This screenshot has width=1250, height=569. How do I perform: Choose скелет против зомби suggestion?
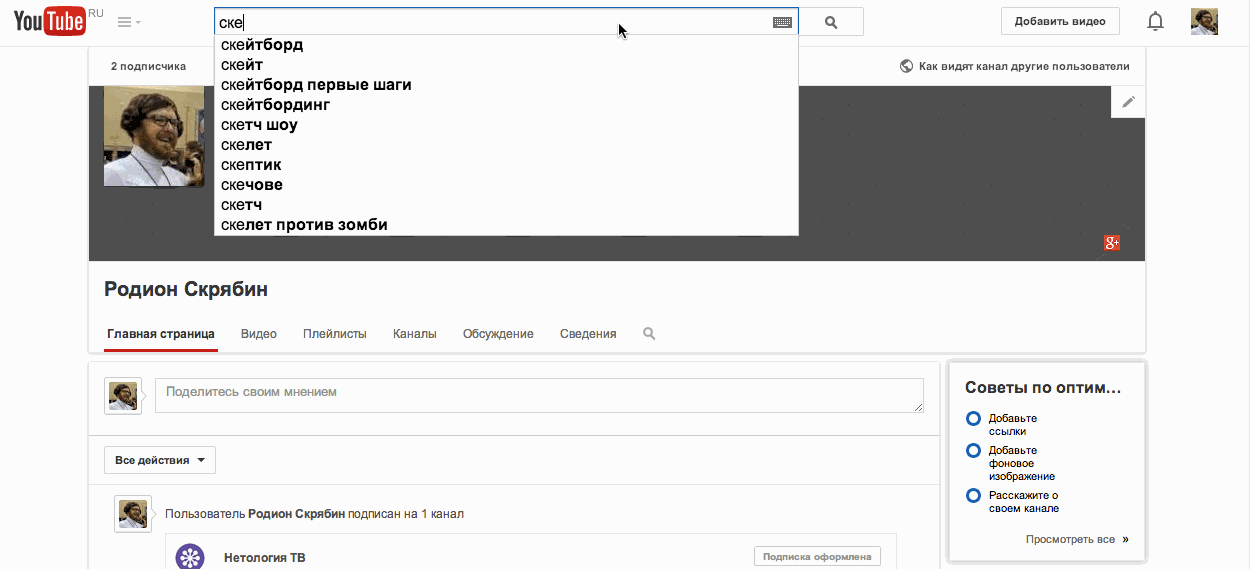(x=506, y=225)
